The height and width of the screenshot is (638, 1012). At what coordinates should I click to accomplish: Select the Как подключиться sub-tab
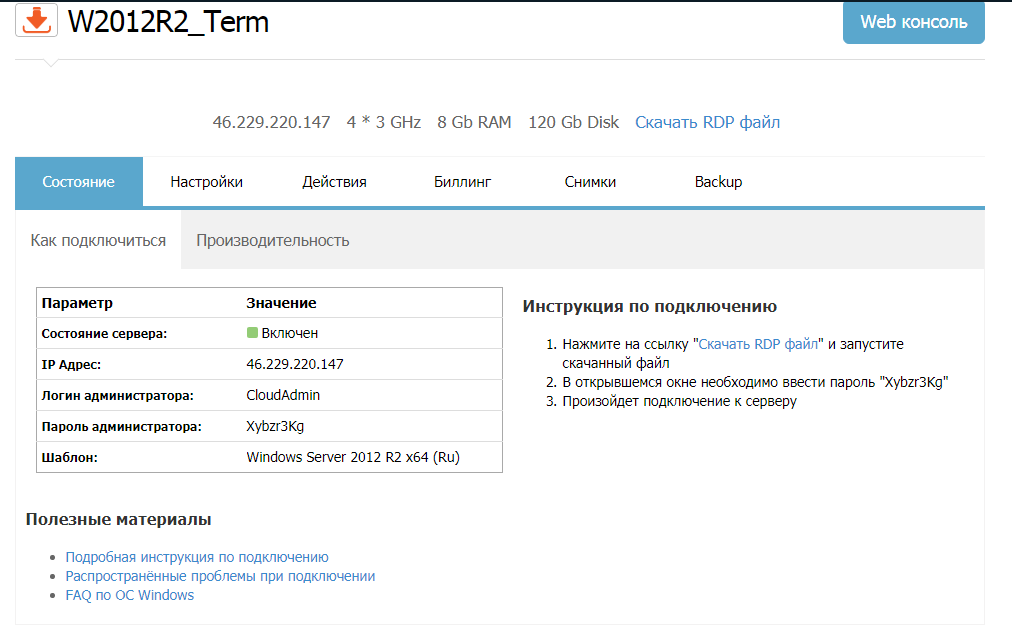pos(98,240)
